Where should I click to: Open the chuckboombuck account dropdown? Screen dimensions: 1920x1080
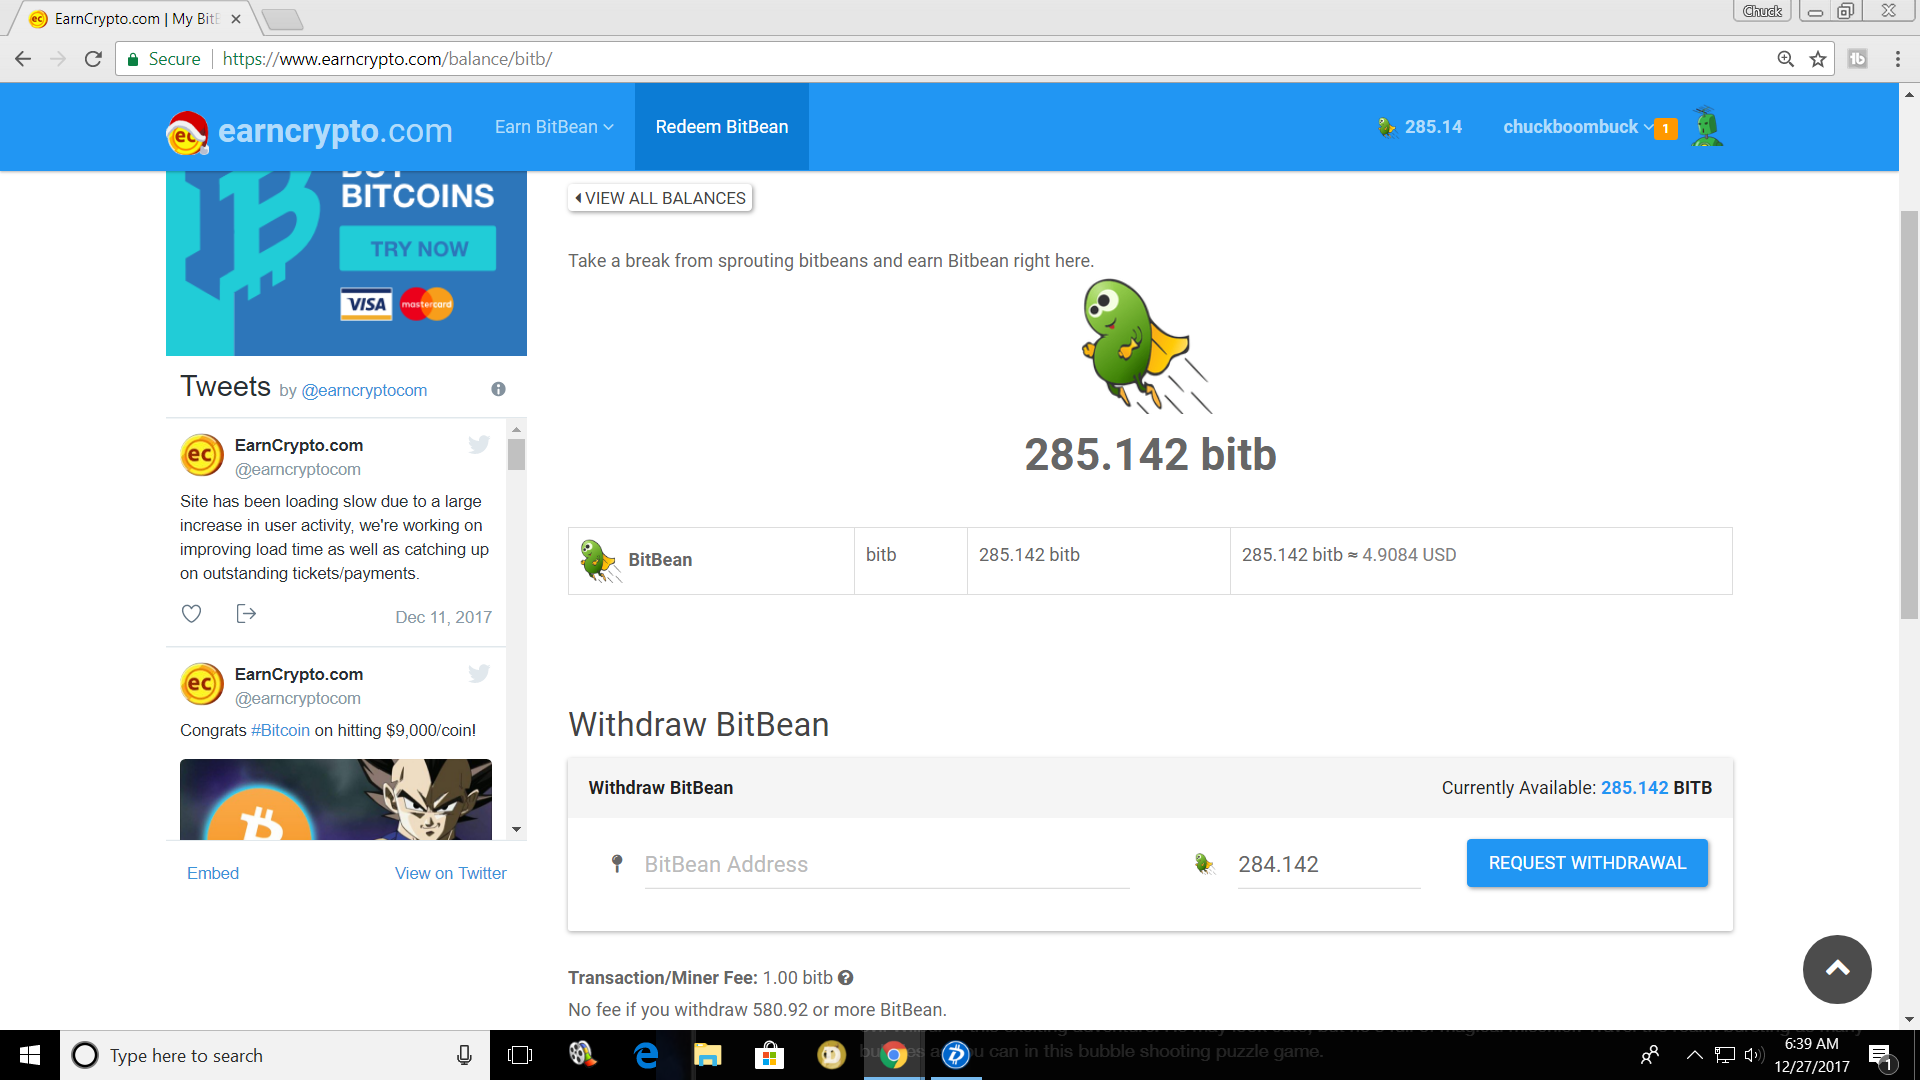[x=1572, y=127]
